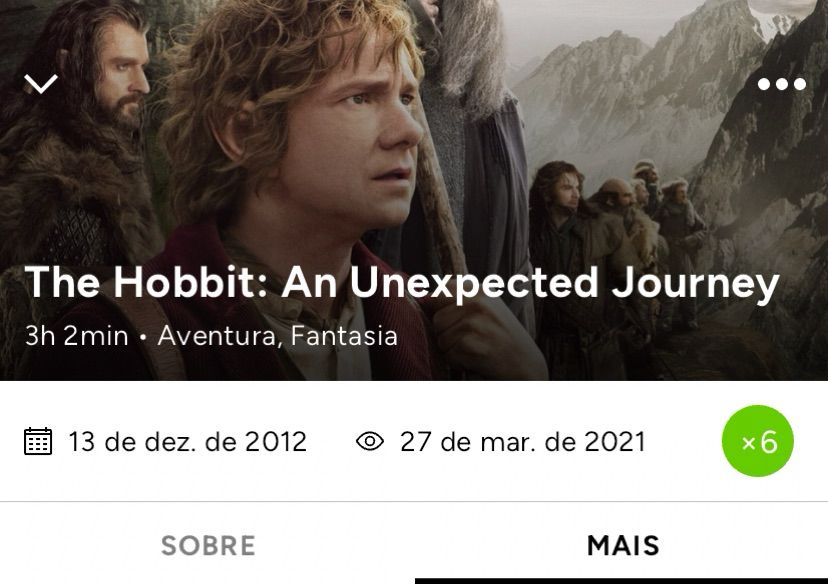Open the three-dot more options menu
828x584 pixels.
[x=782, y=84]
